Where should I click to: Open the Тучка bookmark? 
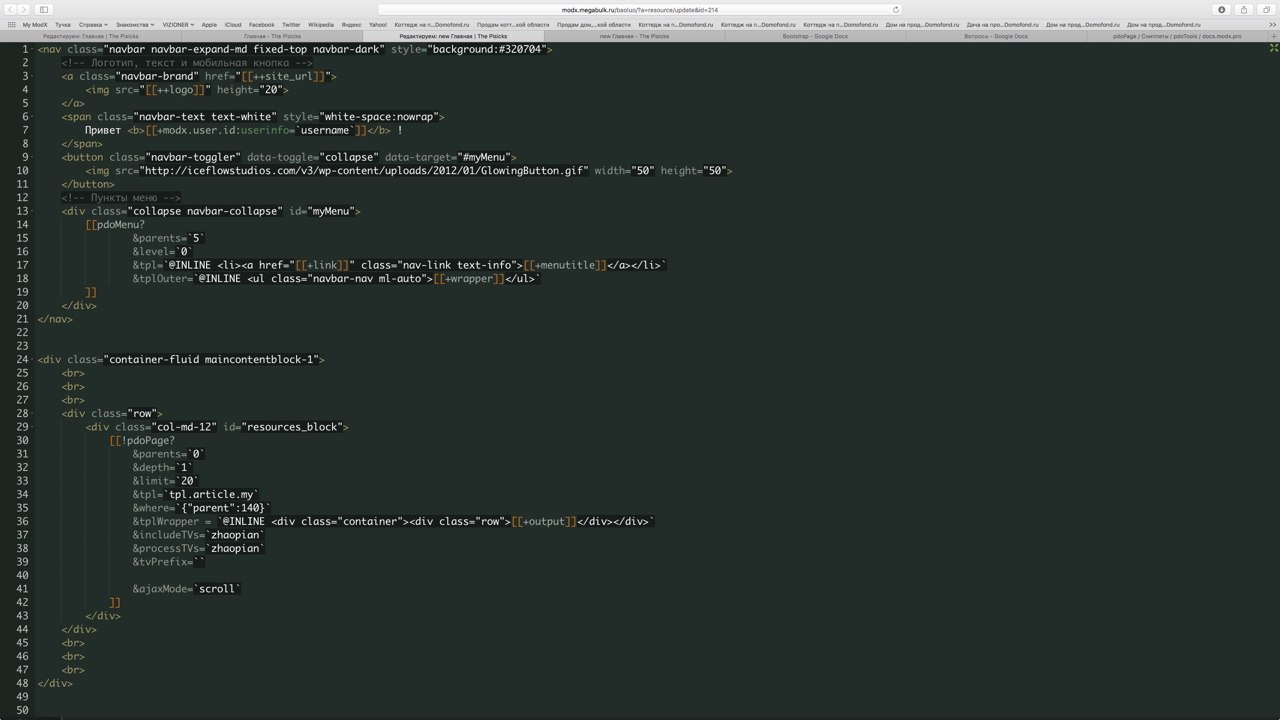tap(63, 24)
